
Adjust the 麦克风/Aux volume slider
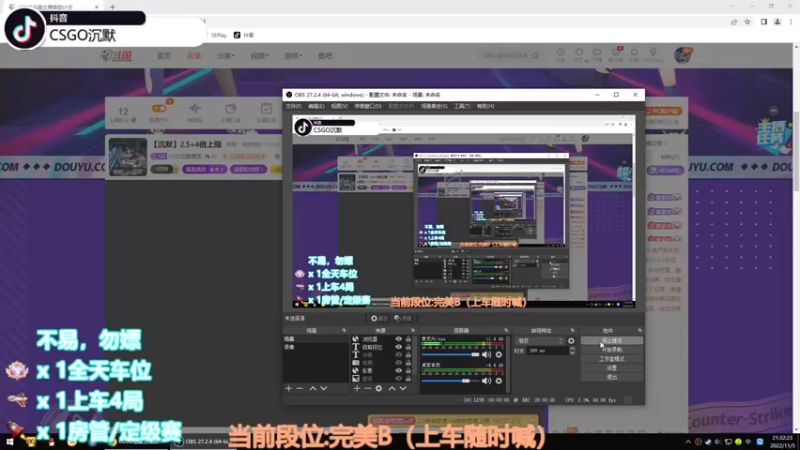tap(451, 355)
